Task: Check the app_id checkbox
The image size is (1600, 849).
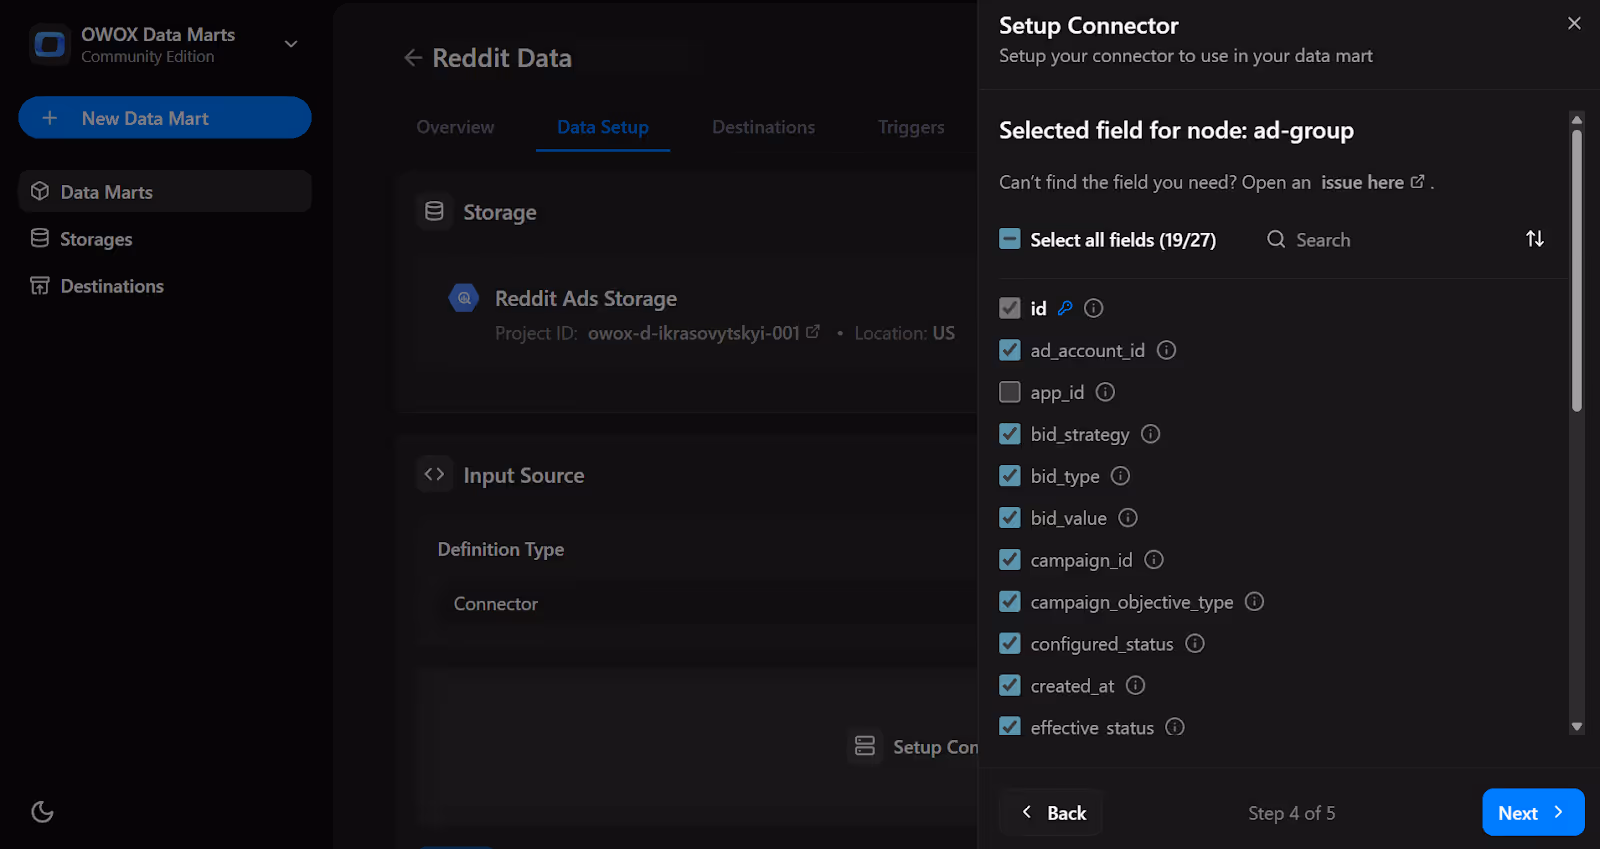Action: (x=1010, y=392)
